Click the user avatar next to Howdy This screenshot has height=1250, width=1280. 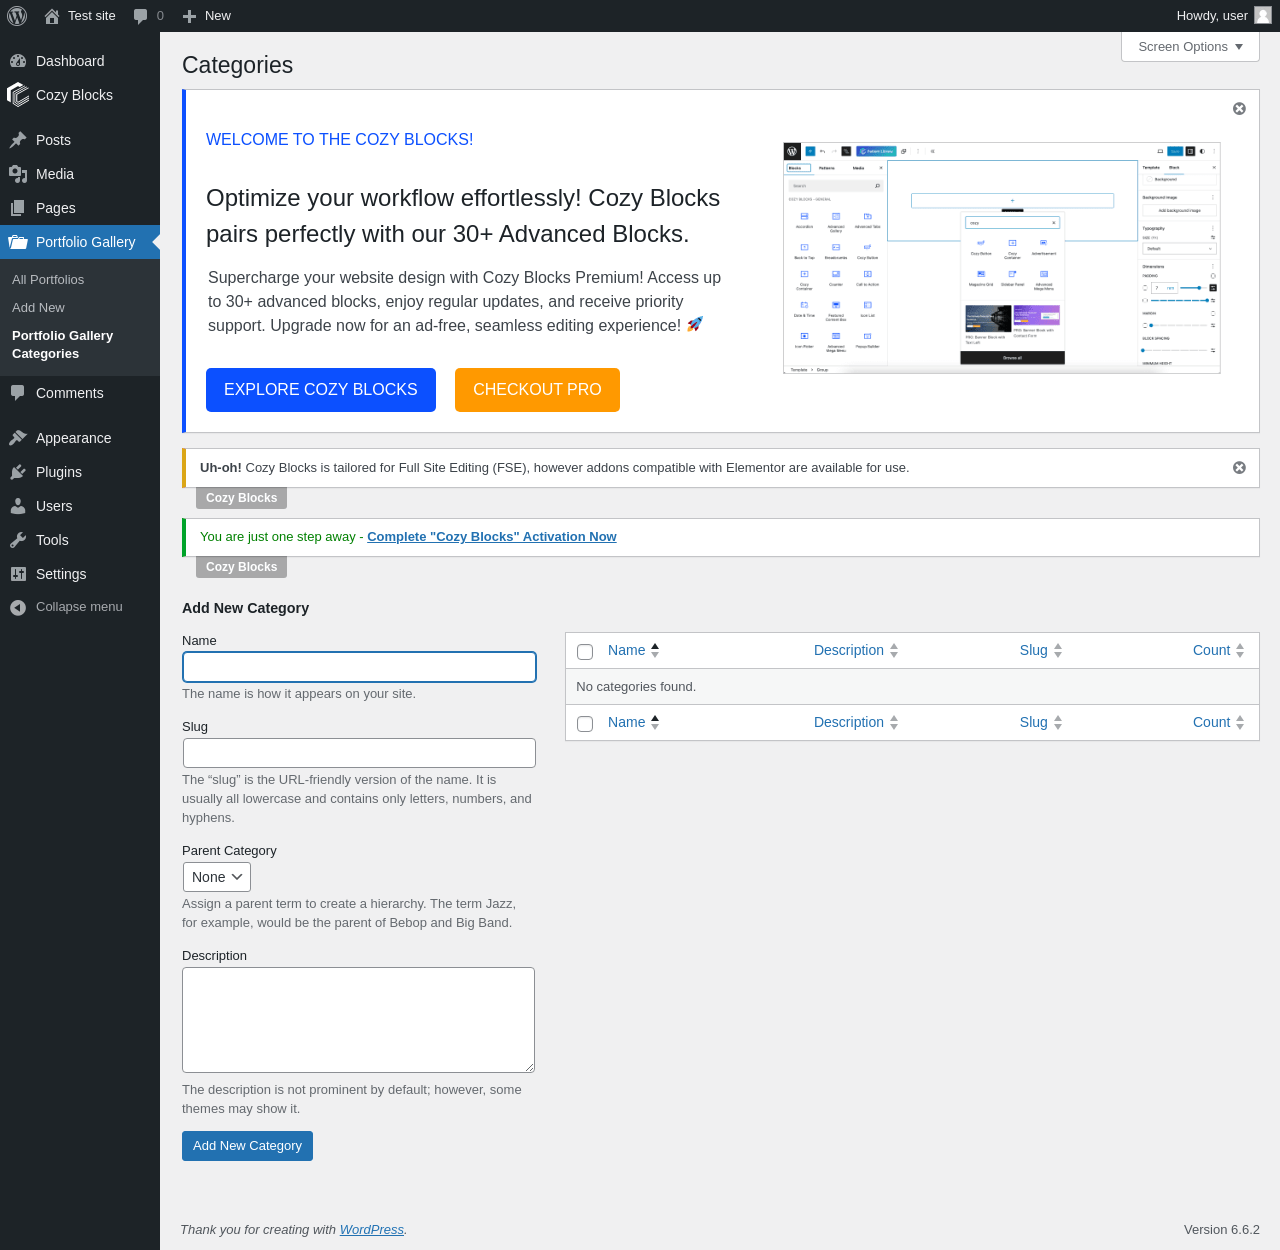(x=1263, y=15)
